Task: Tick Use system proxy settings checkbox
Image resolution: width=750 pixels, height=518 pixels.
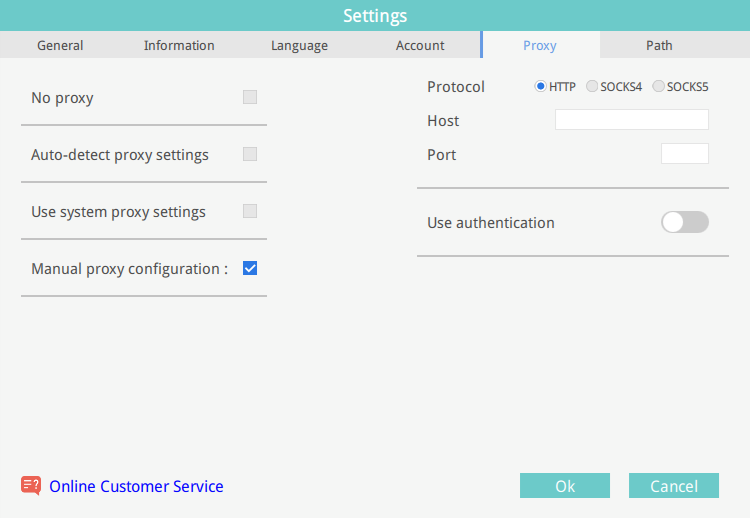Action: pyautogui.click(x=250, y=211)
